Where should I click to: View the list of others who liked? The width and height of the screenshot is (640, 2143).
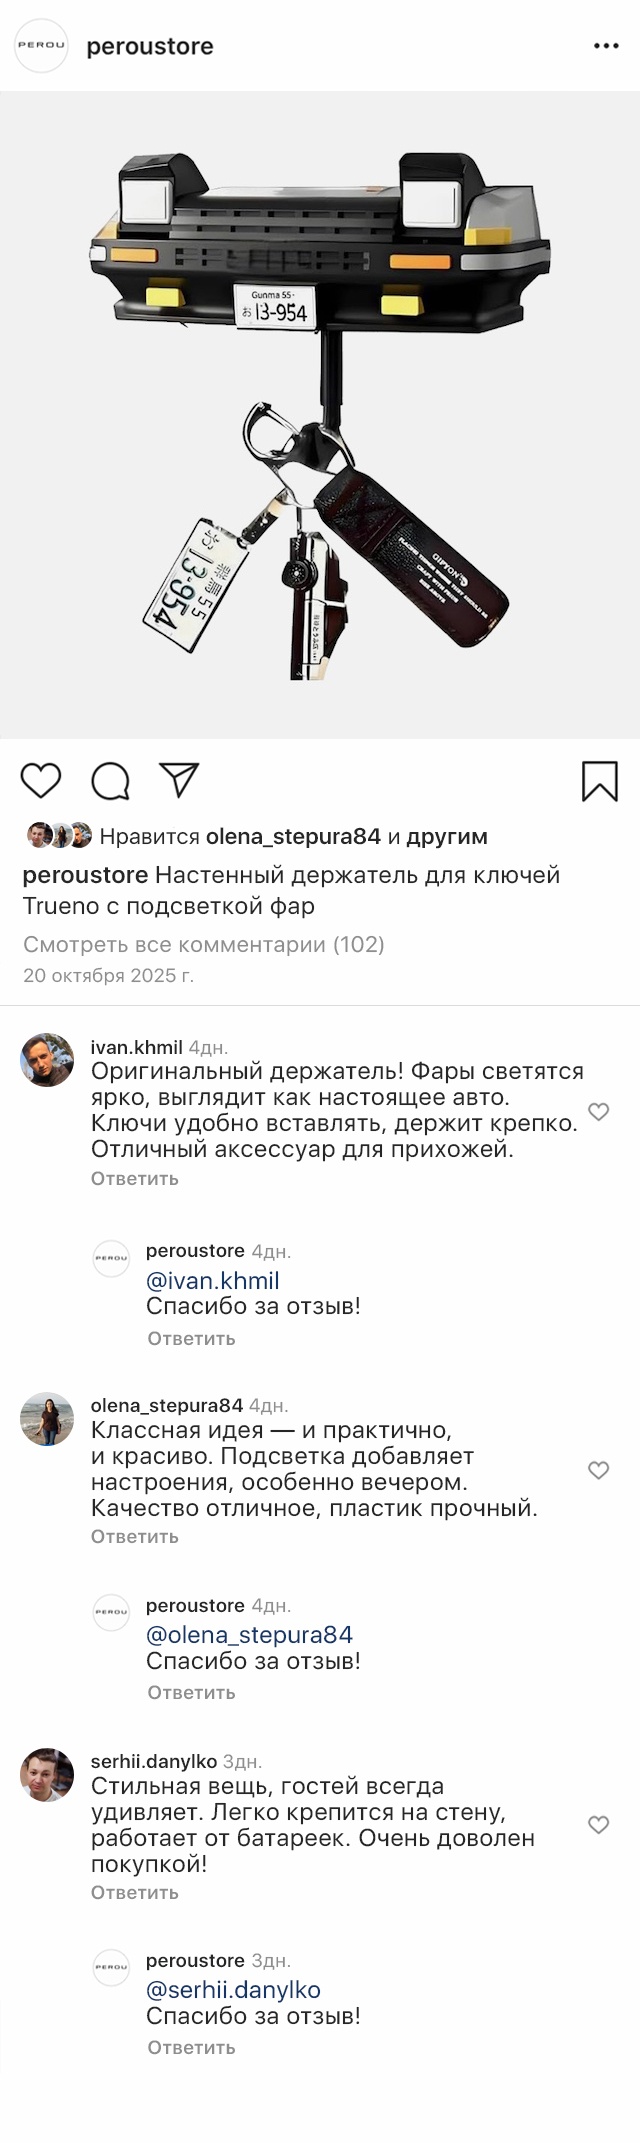point(447,836)
